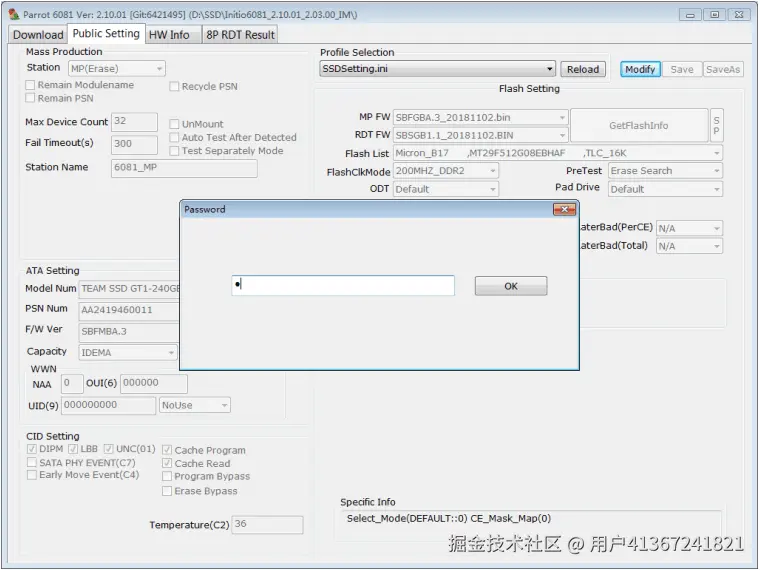Click the Fail Timeout(s) field
The width and height of the screenshot is (760, 570).
tap(134, 144)
